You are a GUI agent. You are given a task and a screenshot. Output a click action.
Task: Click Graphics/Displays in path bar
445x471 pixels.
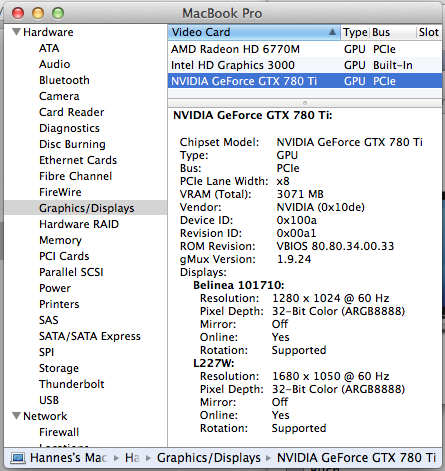pos(209,458)
